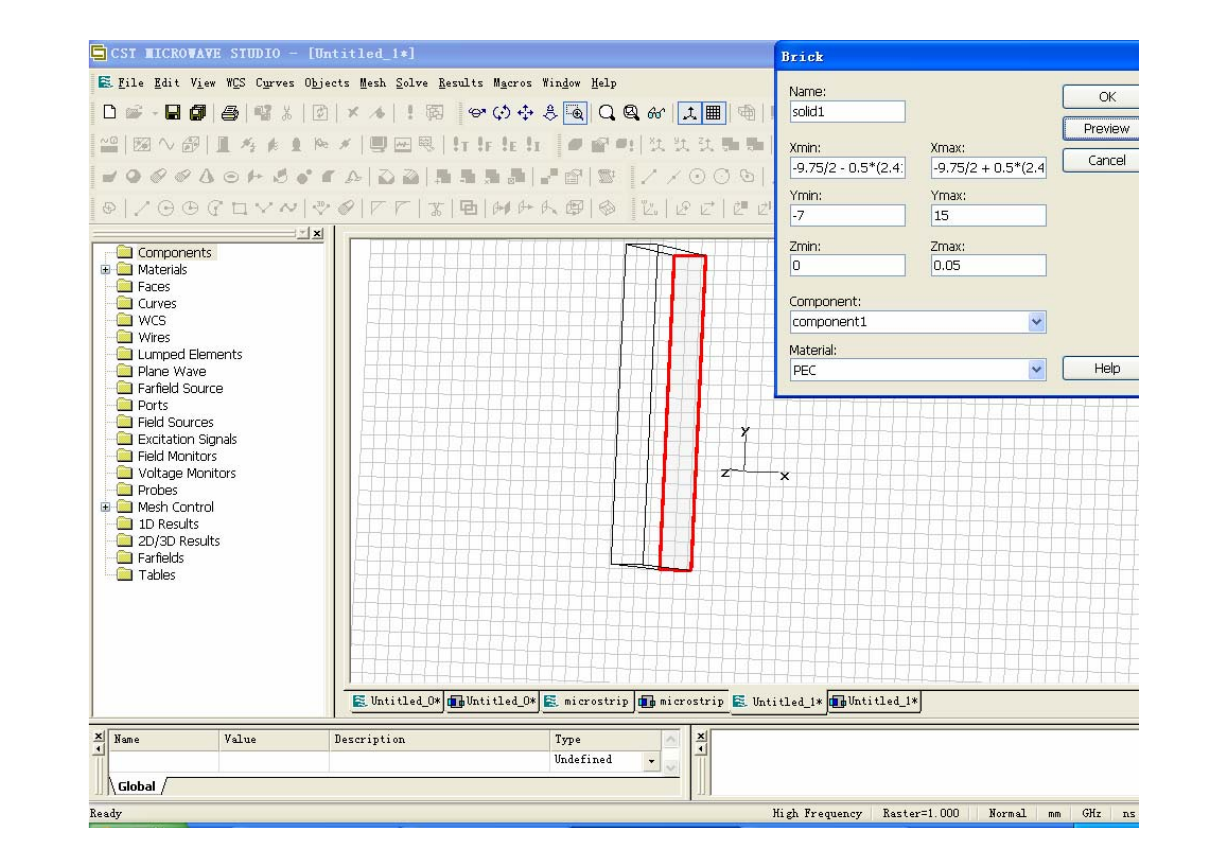This screenshot has width=1228, height=868.
Task: Save the project with the floppy disk icon
Action: click(173, 113)
